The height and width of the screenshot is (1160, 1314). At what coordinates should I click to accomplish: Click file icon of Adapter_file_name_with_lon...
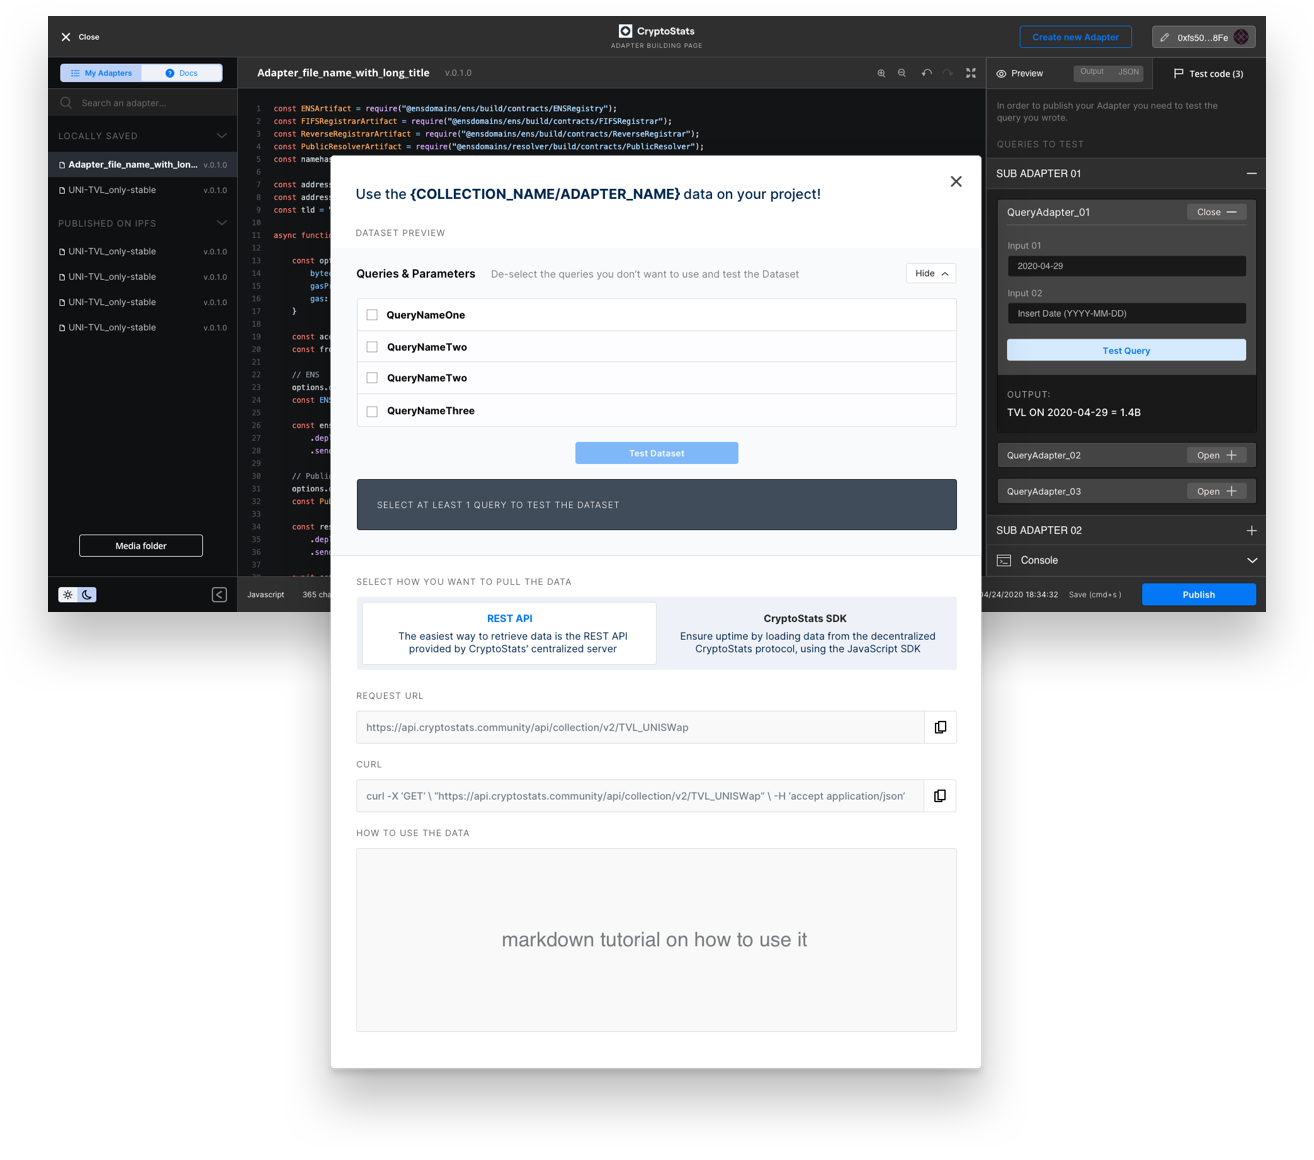62,165
